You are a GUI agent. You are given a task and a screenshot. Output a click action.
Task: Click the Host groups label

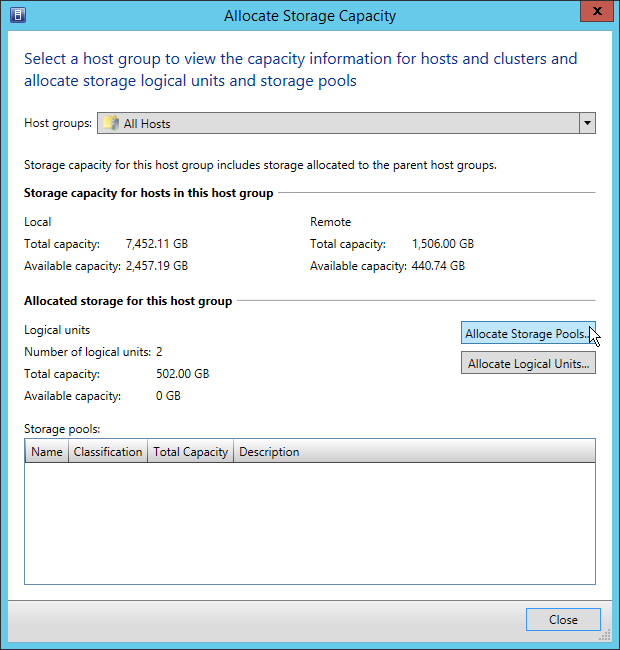click(58, 124)
